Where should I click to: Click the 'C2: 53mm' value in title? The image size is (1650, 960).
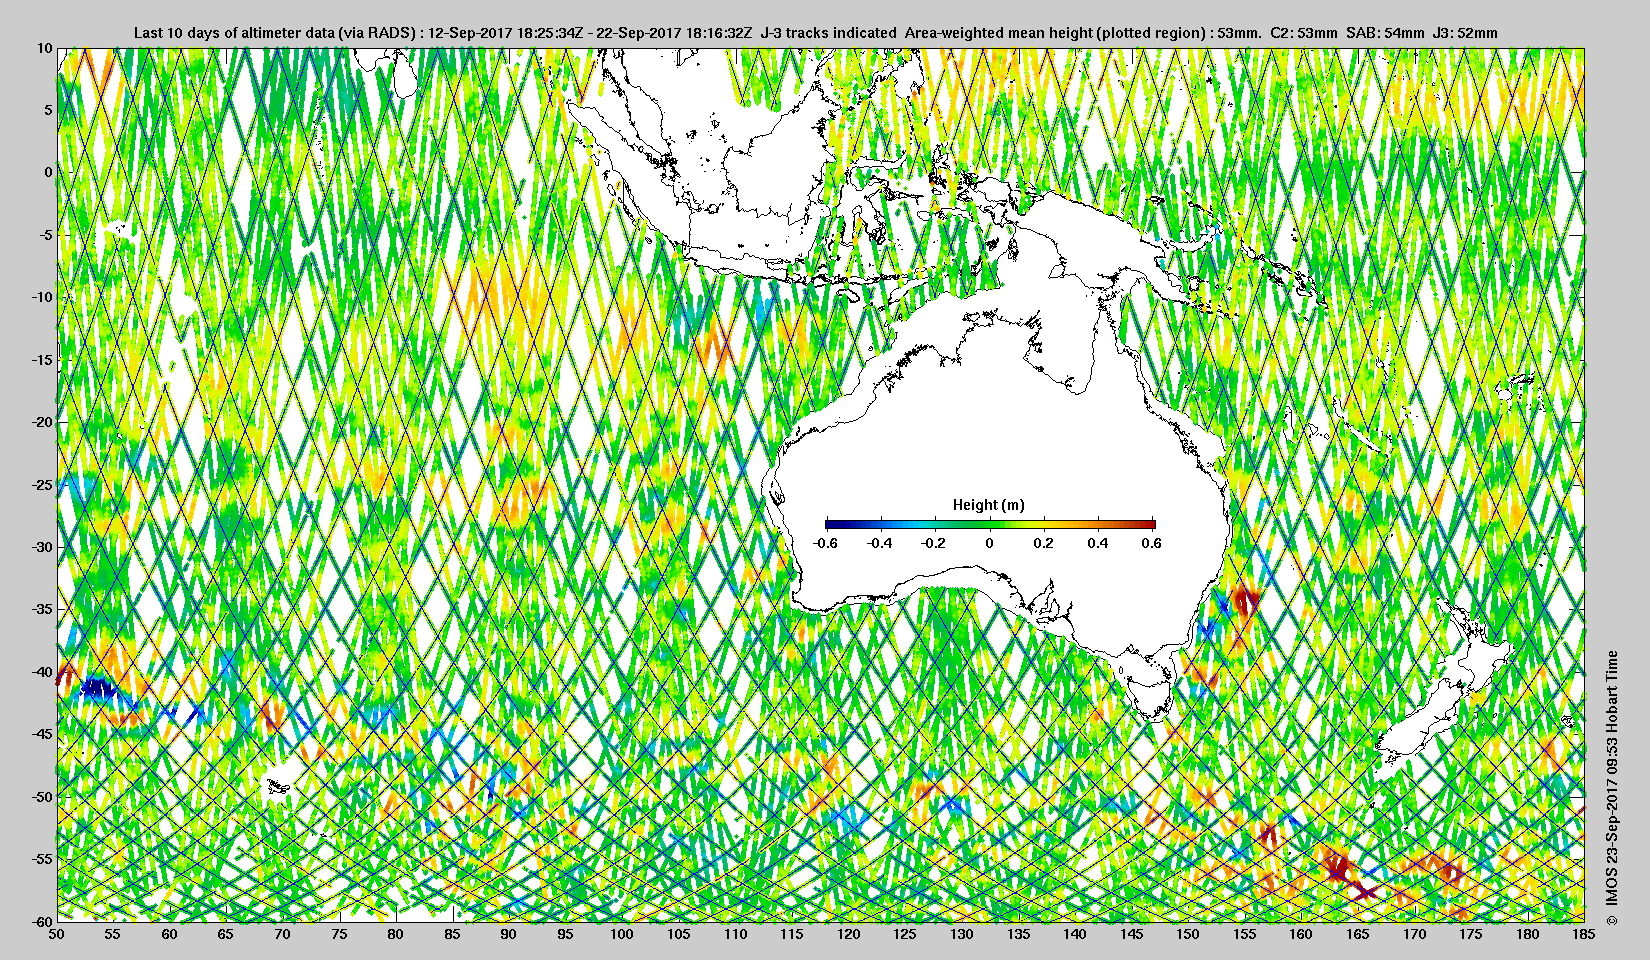tap(1304, 32)
